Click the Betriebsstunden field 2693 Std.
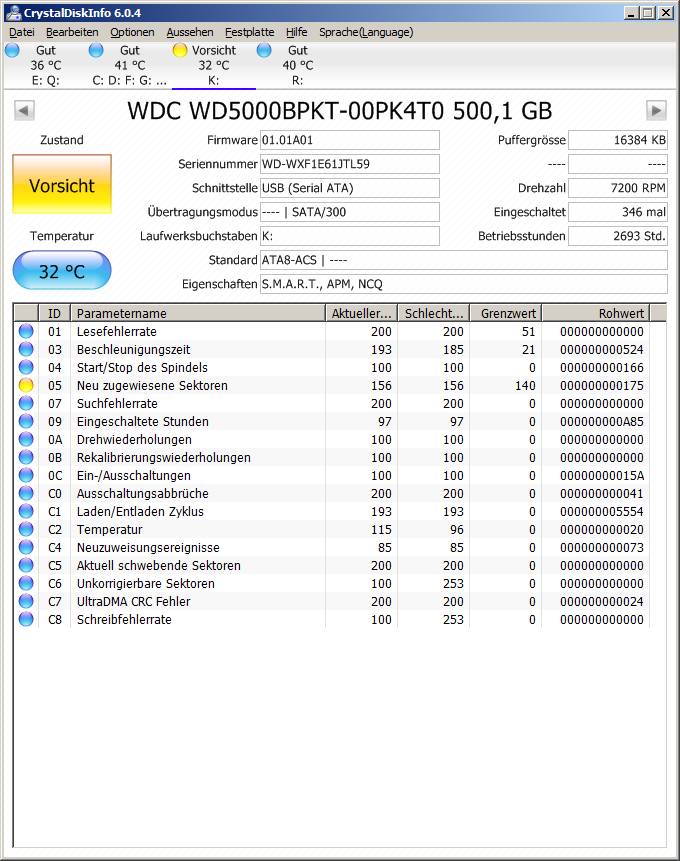 coord(618,236)
